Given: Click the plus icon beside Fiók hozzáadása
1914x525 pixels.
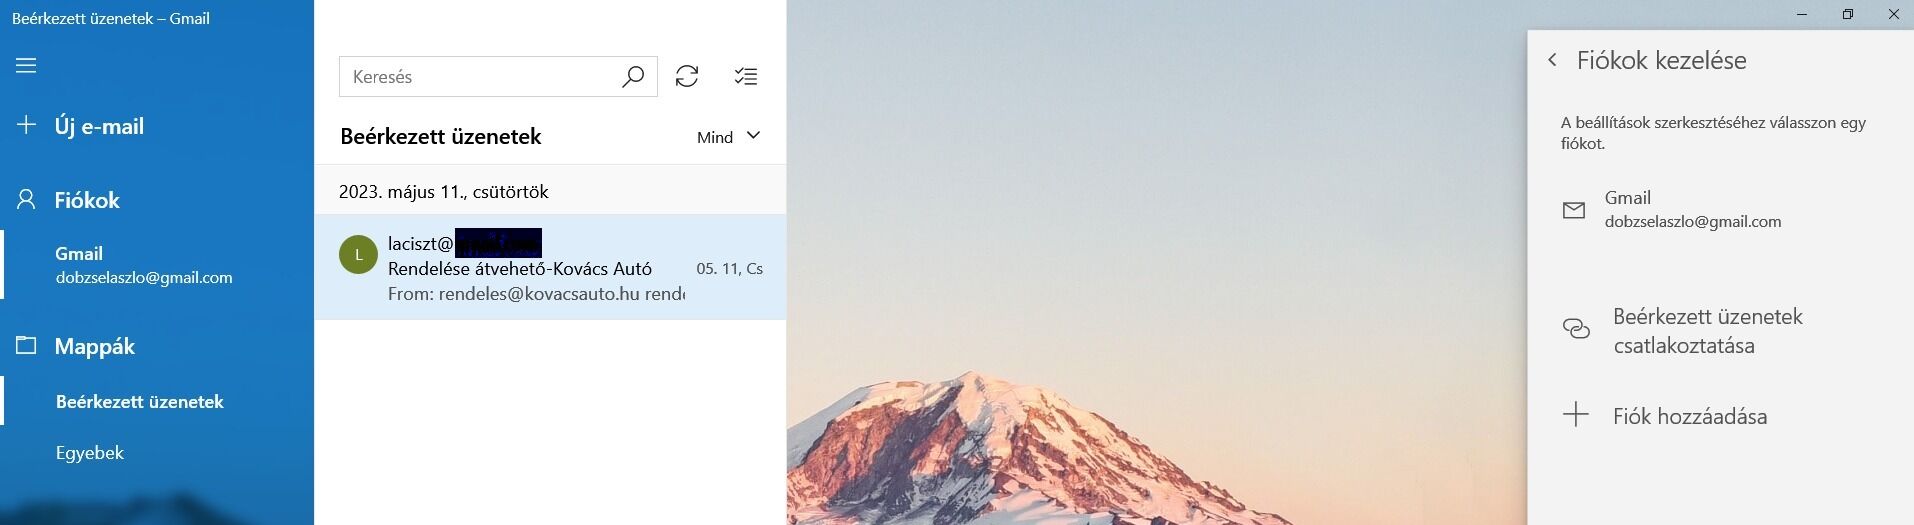Looking at the screenshot, I should 1576,414.
